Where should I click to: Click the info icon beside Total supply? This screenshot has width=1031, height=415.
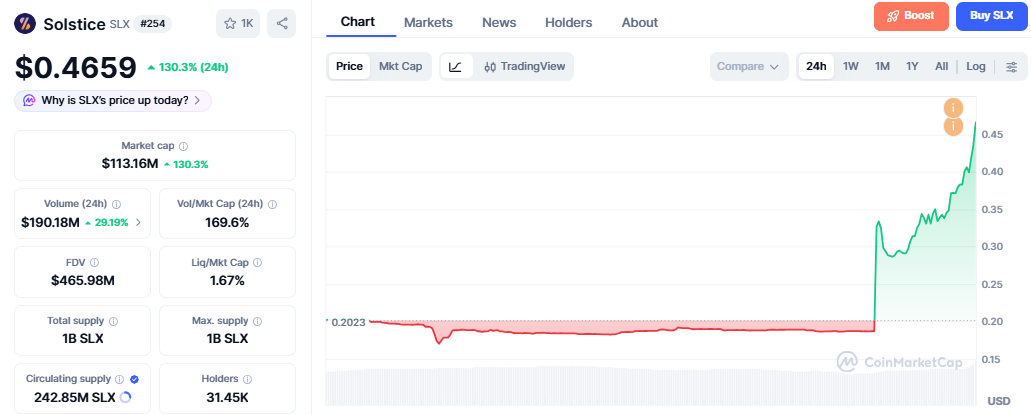point(113,321)
